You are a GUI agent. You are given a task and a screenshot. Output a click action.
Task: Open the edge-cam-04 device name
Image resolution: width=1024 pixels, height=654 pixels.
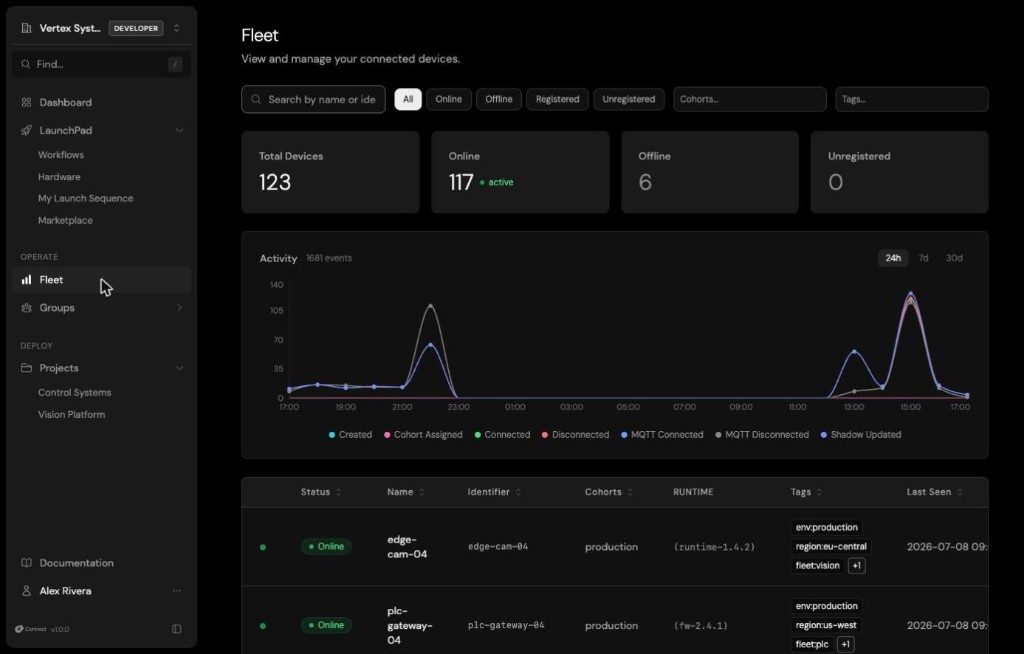[x=407, y=547]
